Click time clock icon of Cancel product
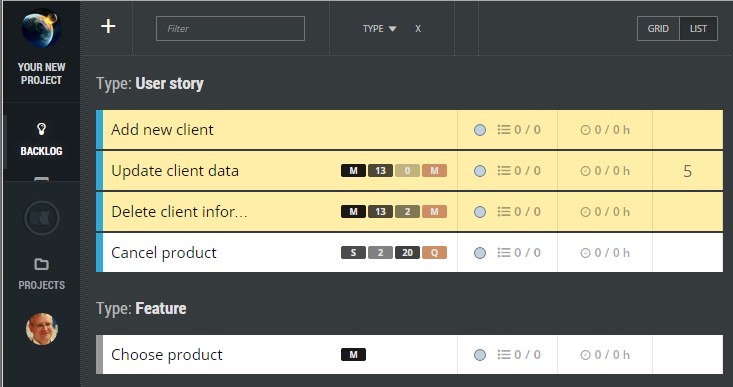The width and height of the screenshot is (733, 387). click(x=585, y=253)
